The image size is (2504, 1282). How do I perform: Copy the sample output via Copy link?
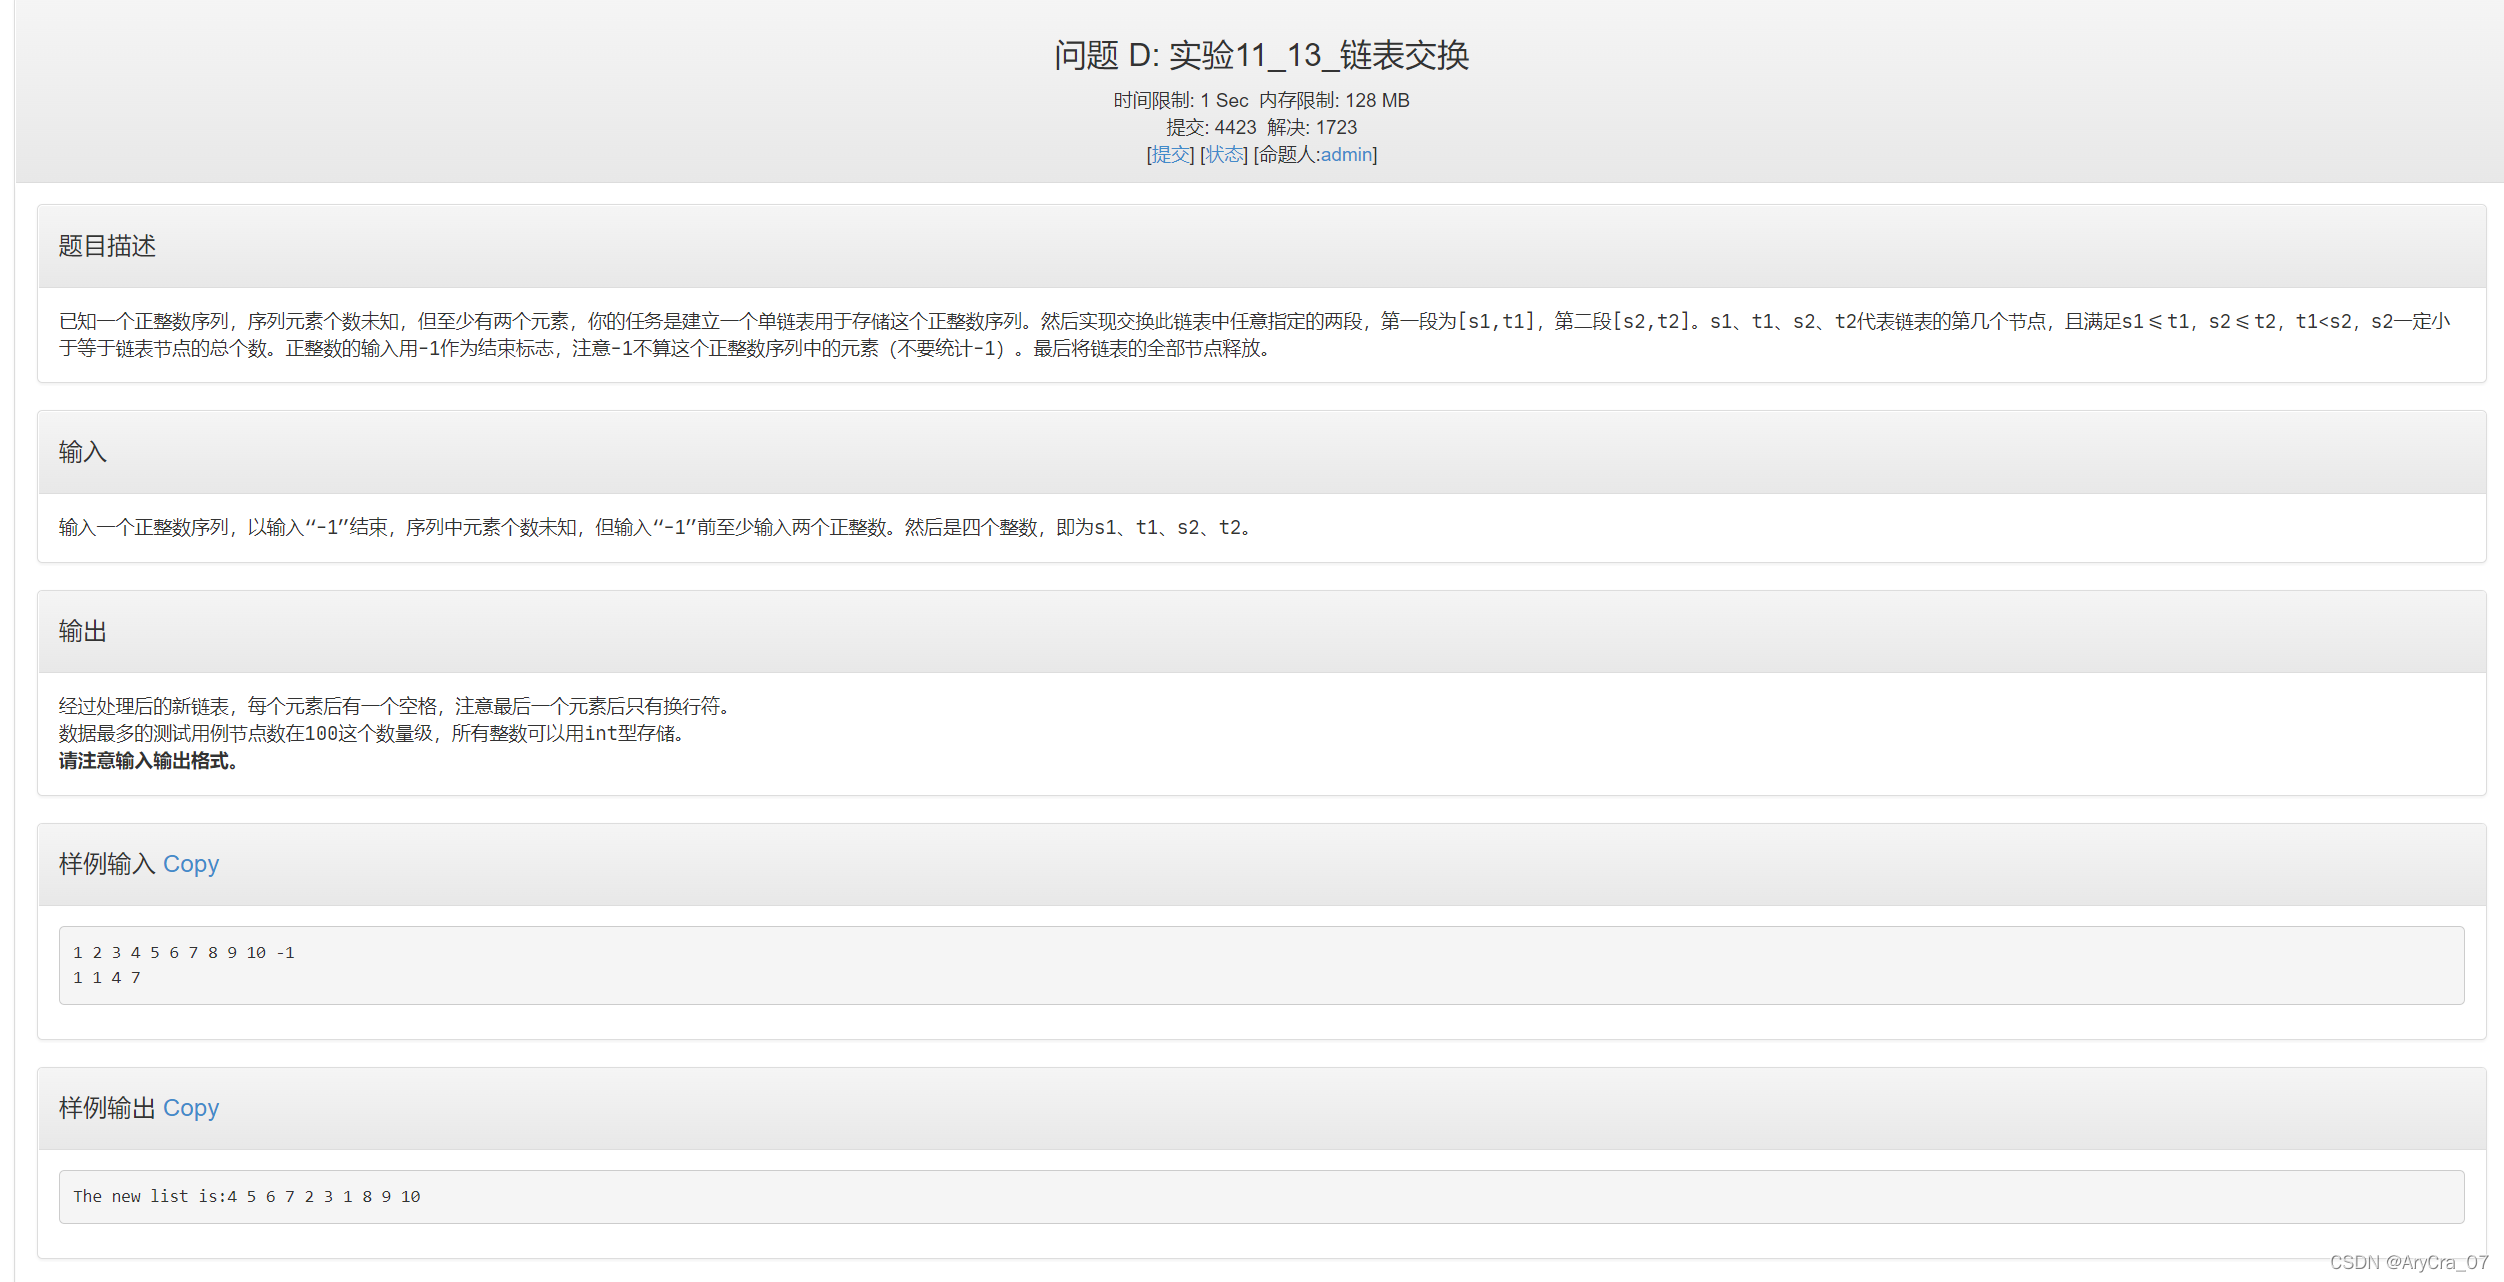(190, 1108)
